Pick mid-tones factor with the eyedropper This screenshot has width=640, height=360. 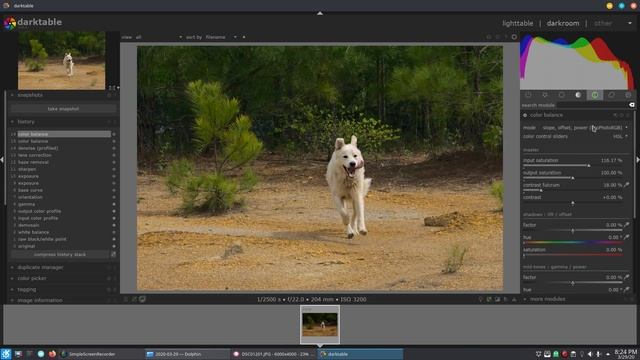point(627,277)
